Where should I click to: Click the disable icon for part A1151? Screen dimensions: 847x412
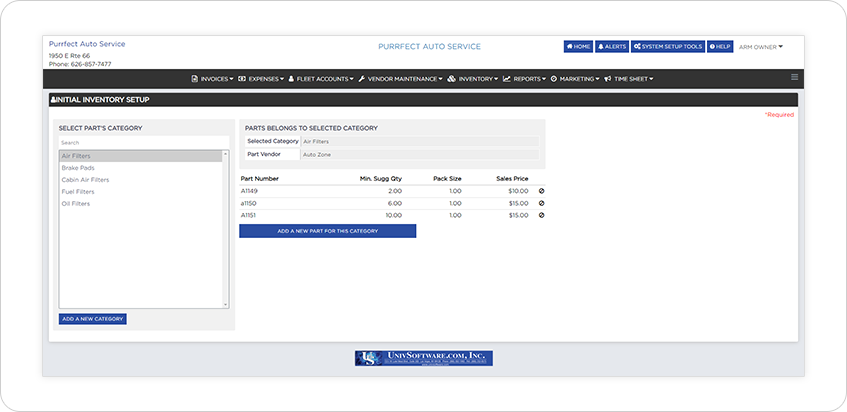click(541, 215)
